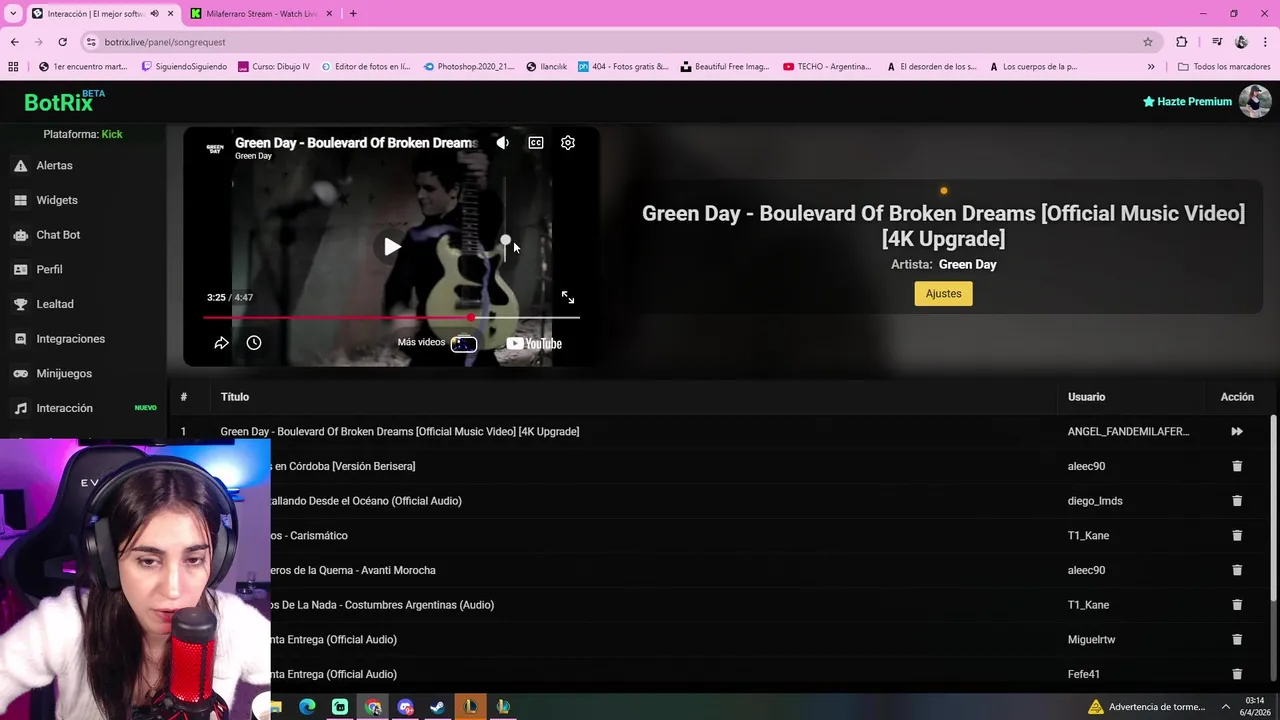Click the tab audio speaker icon
The width and height of the screenshot is (1280, 720).
coord(154,14)
